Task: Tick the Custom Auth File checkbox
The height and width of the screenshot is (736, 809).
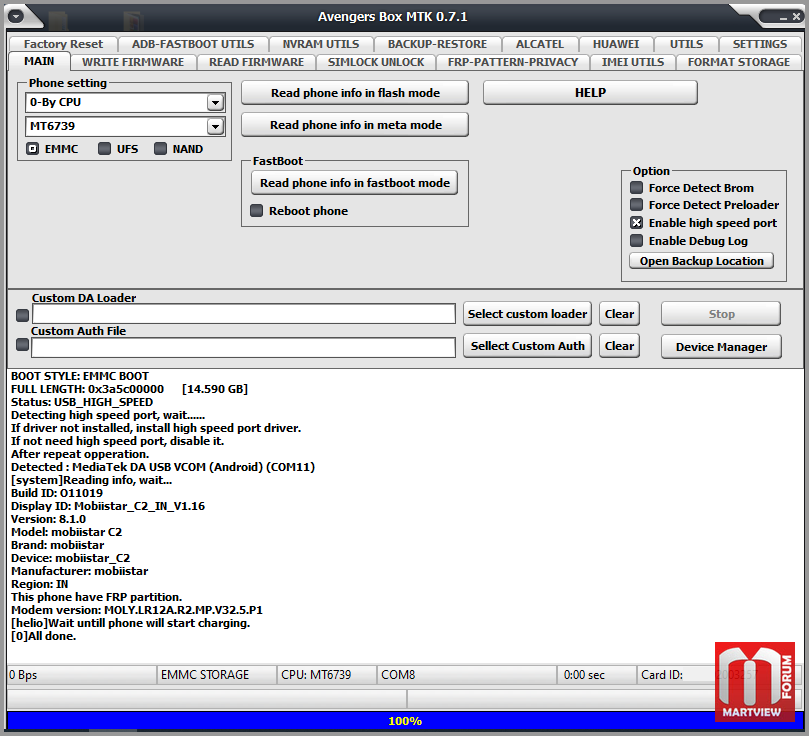Action: pyautogui.click(x=22, y=345)
